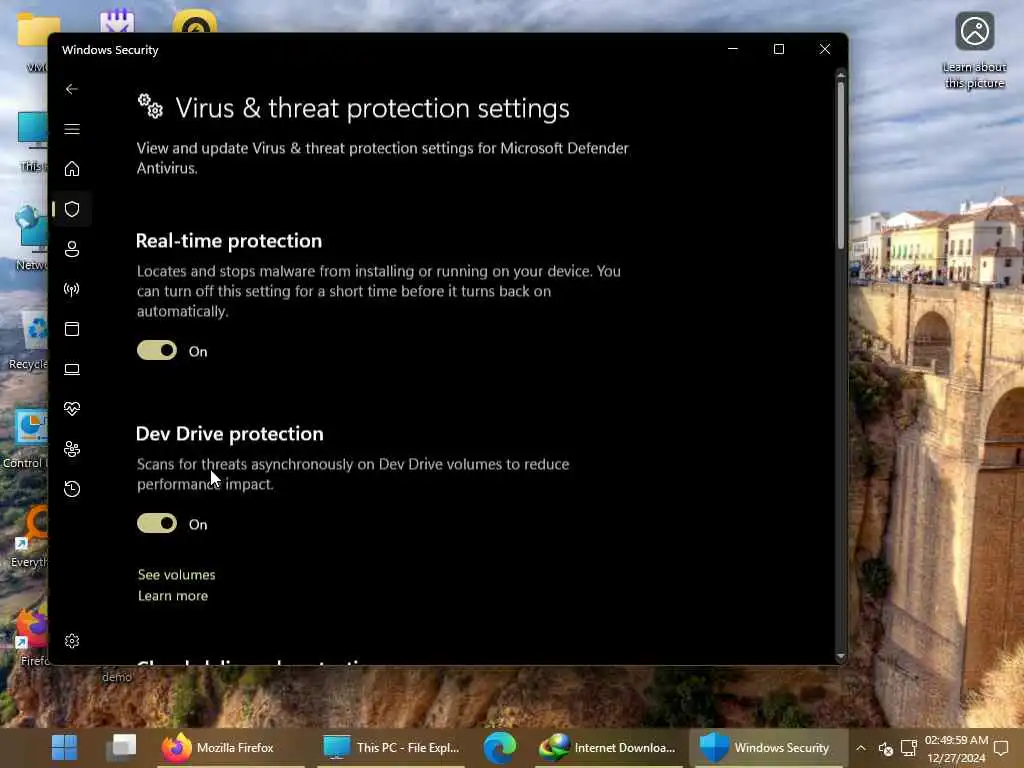Maximize the Windows Security window
Image resolution: width=1024 pixels, height=768 pixels.
[x=778, y=49]
